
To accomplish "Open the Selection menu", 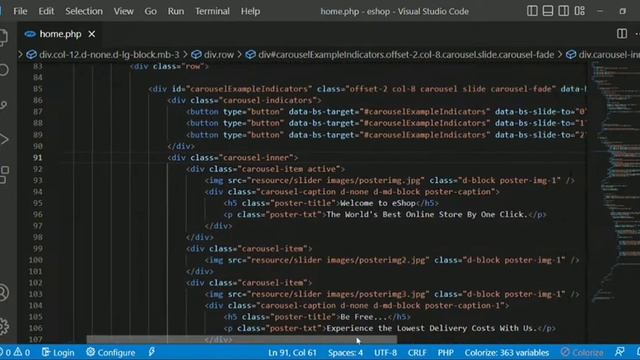I will 84,11.
